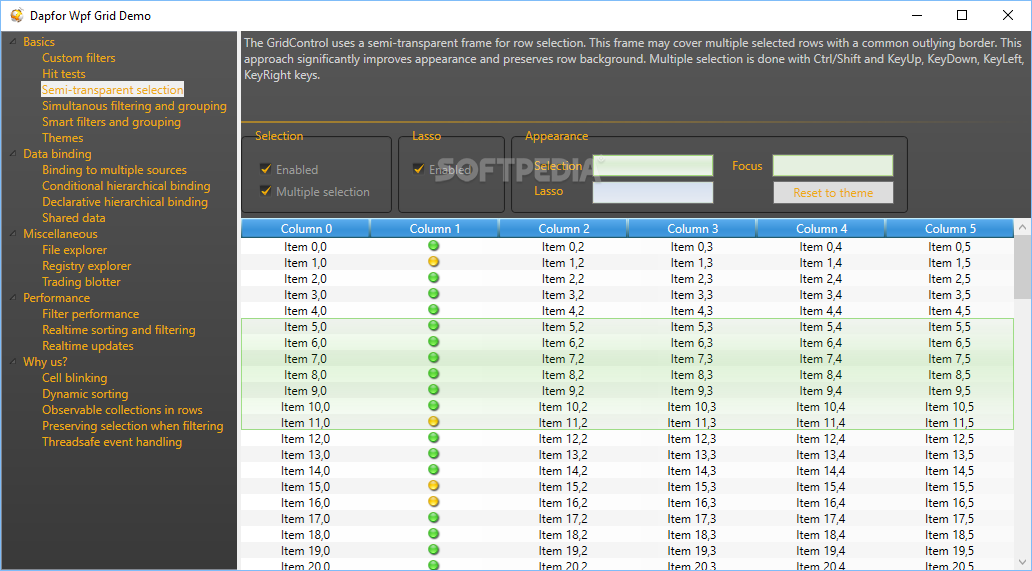Click the green status icon in Item 14,0 row
The width and height of the screenshot is (1032, 571).
pyautogui.click(x=433, y=470)
